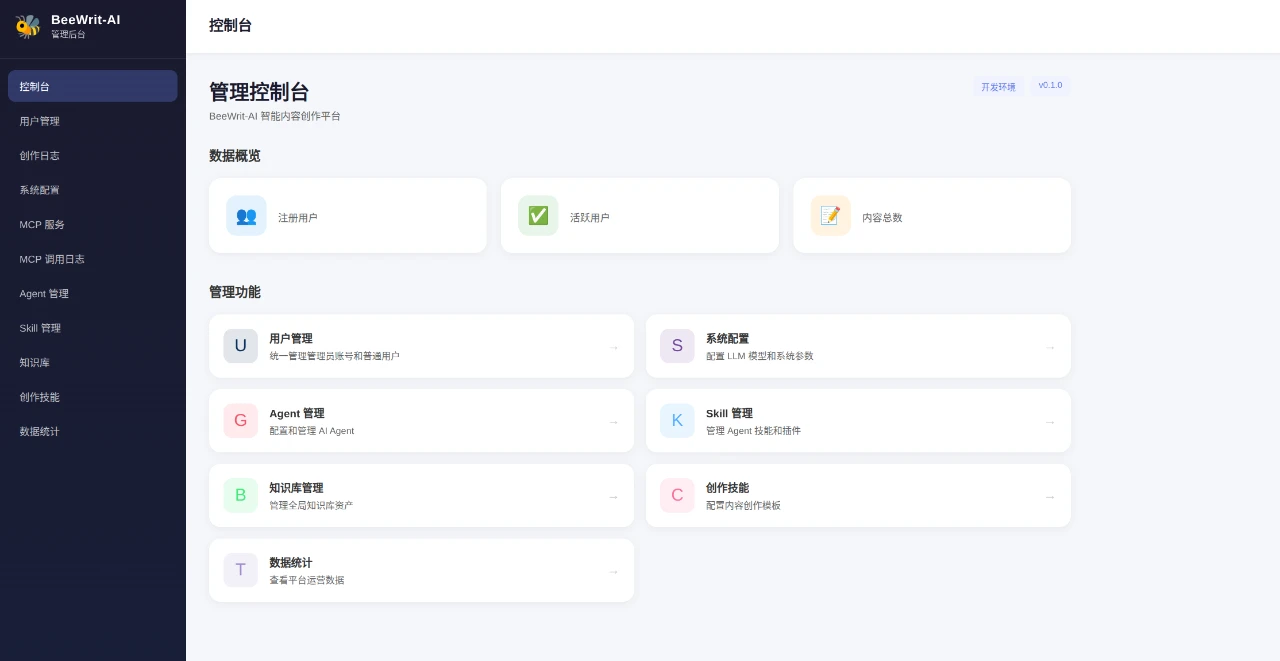
Task: Click the S icon for 系统配置
Action: point(677,346)
